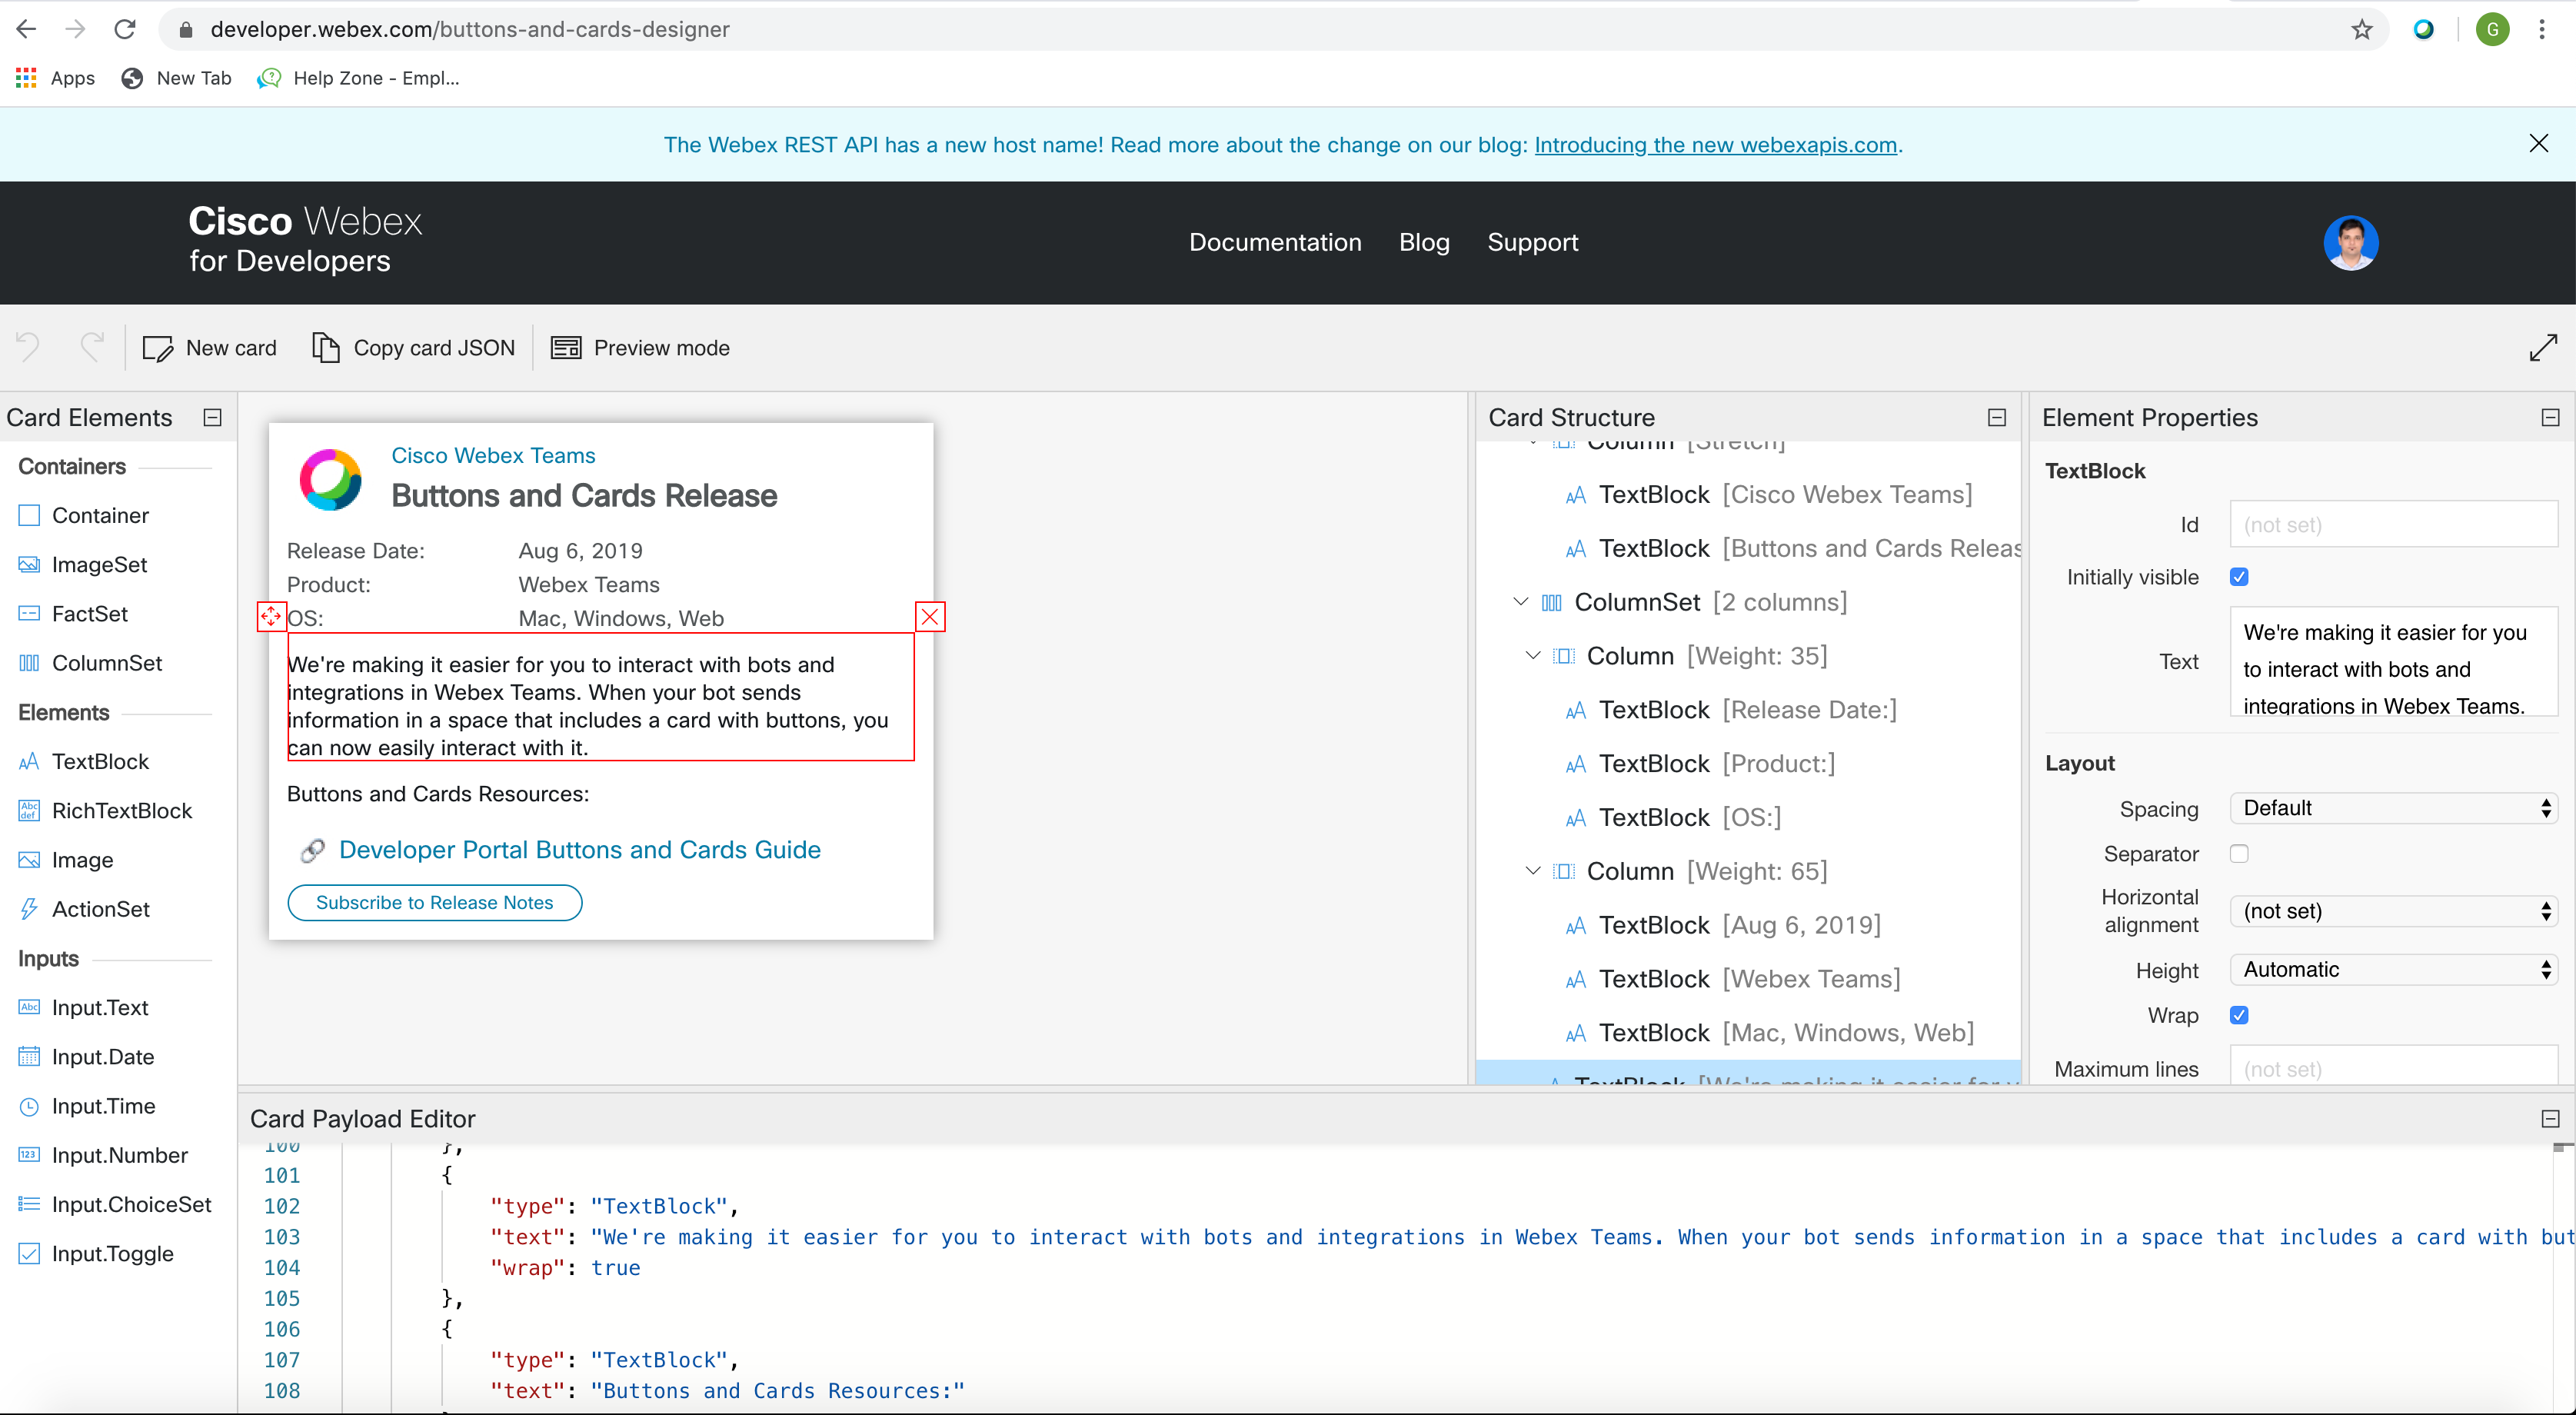Select the ImageSet element

(x=83, y=564)
